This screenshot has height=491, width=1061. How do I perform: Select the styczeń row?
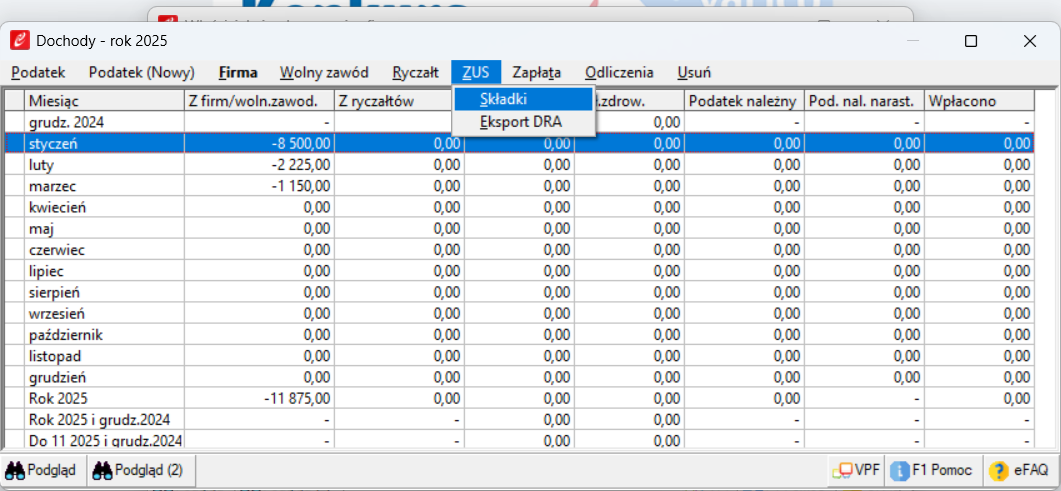pyautogui.click(x=520, y=143)
